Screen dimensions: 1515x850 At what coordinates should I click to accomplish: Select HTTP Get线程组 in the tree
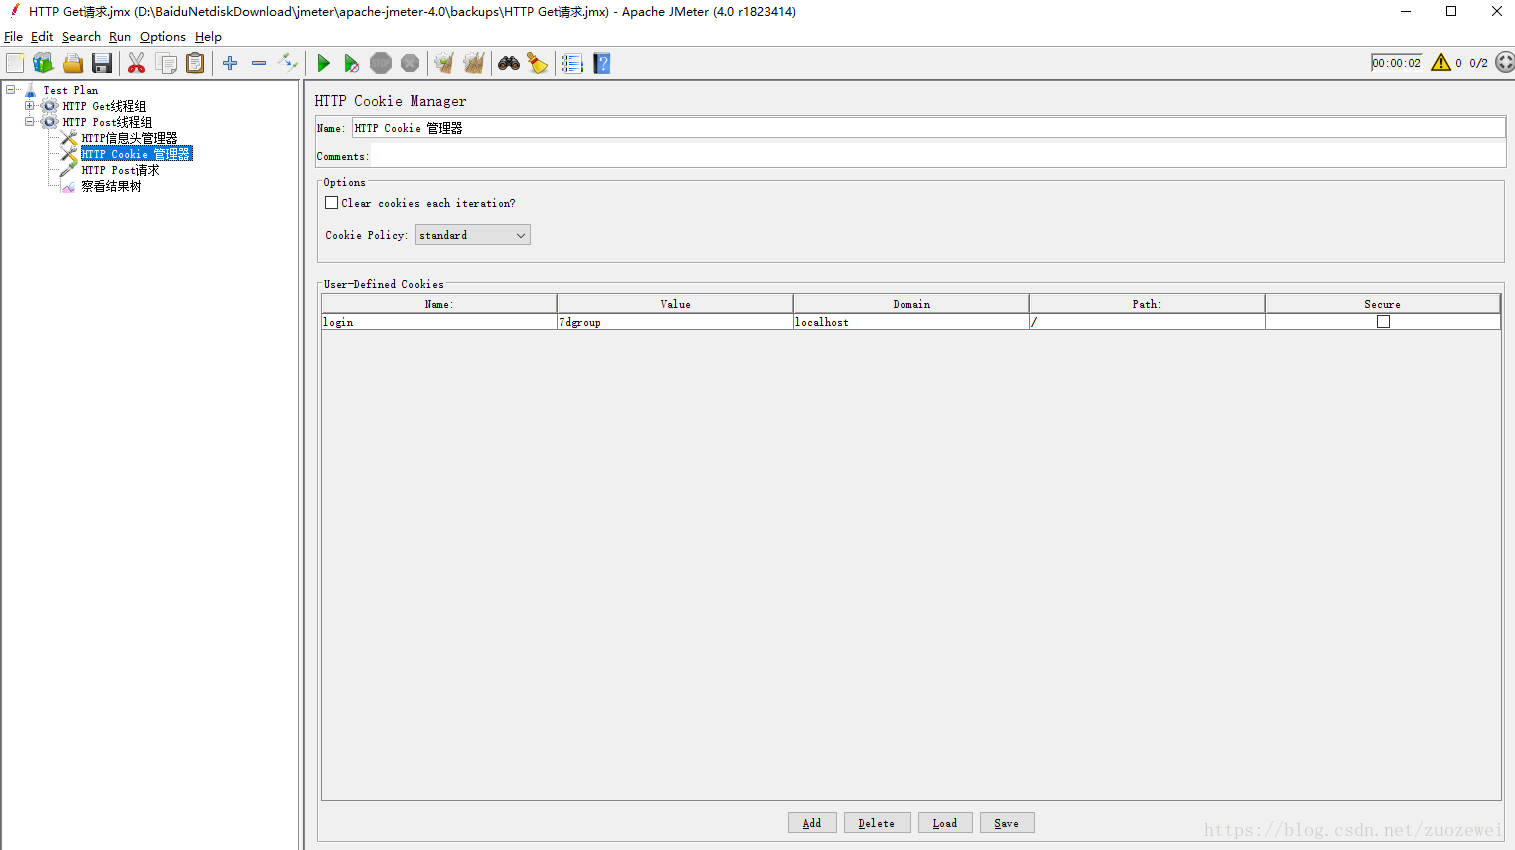click(x=104, y=106)
